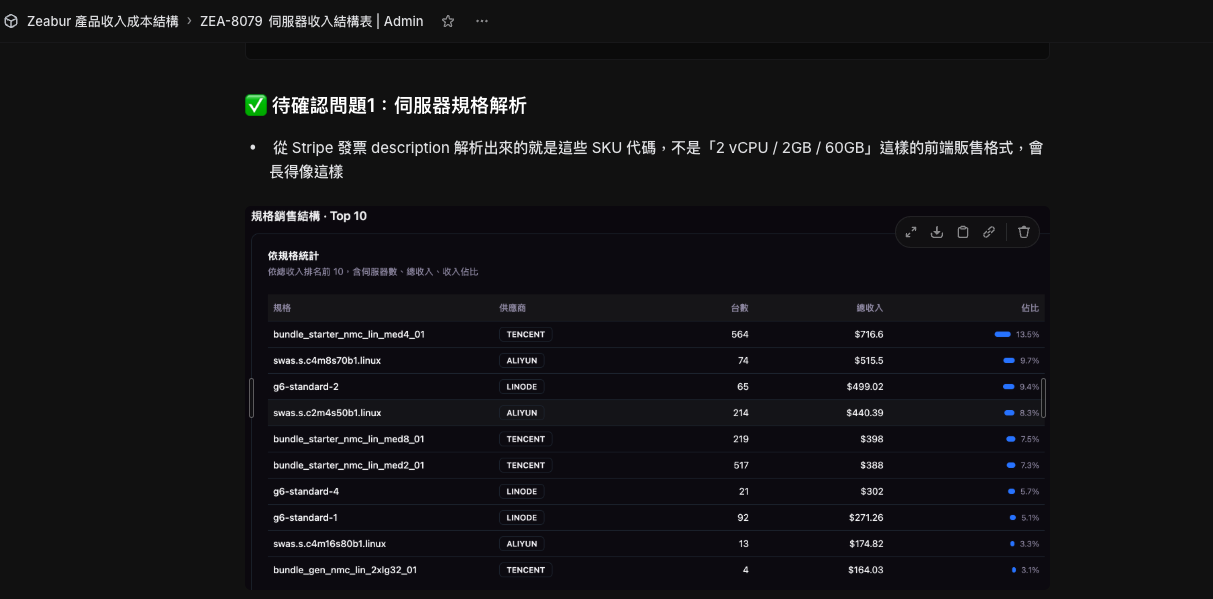1213x599 pixels.
Task: Click the ALIYUN badge for swas.s.c4m8s70b1.linux
Action: click(521, 360)
